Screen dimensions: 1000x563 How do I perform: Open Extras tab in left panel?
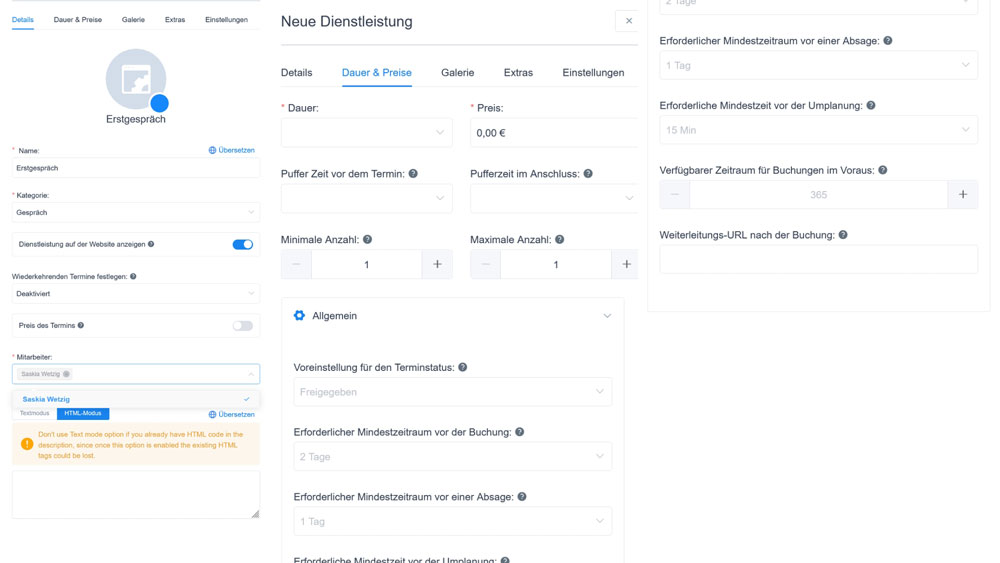coord(175,20)
